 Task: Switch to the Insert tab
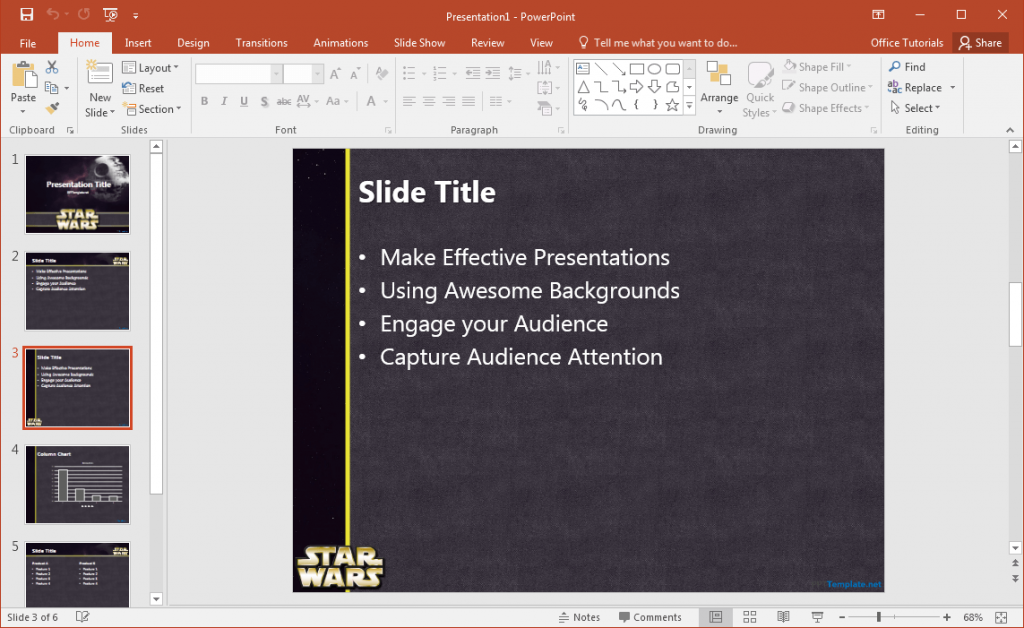(137, 42)
